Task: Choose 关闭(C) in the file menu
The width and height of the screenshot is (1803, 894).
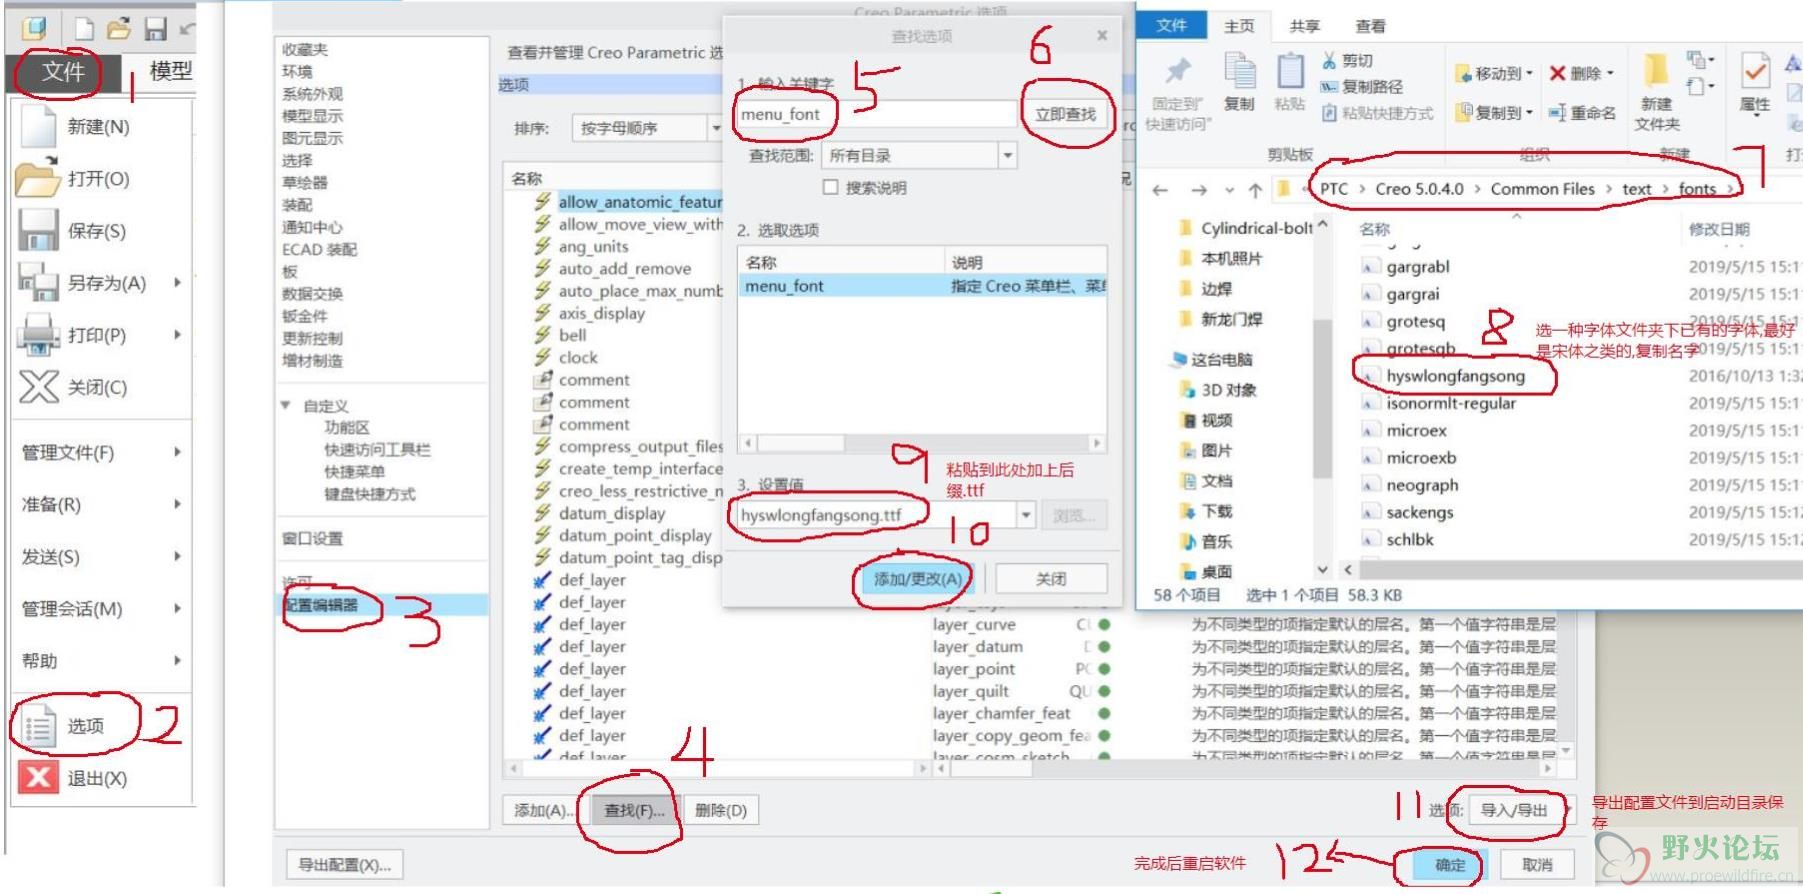Action: coord(97,387)
